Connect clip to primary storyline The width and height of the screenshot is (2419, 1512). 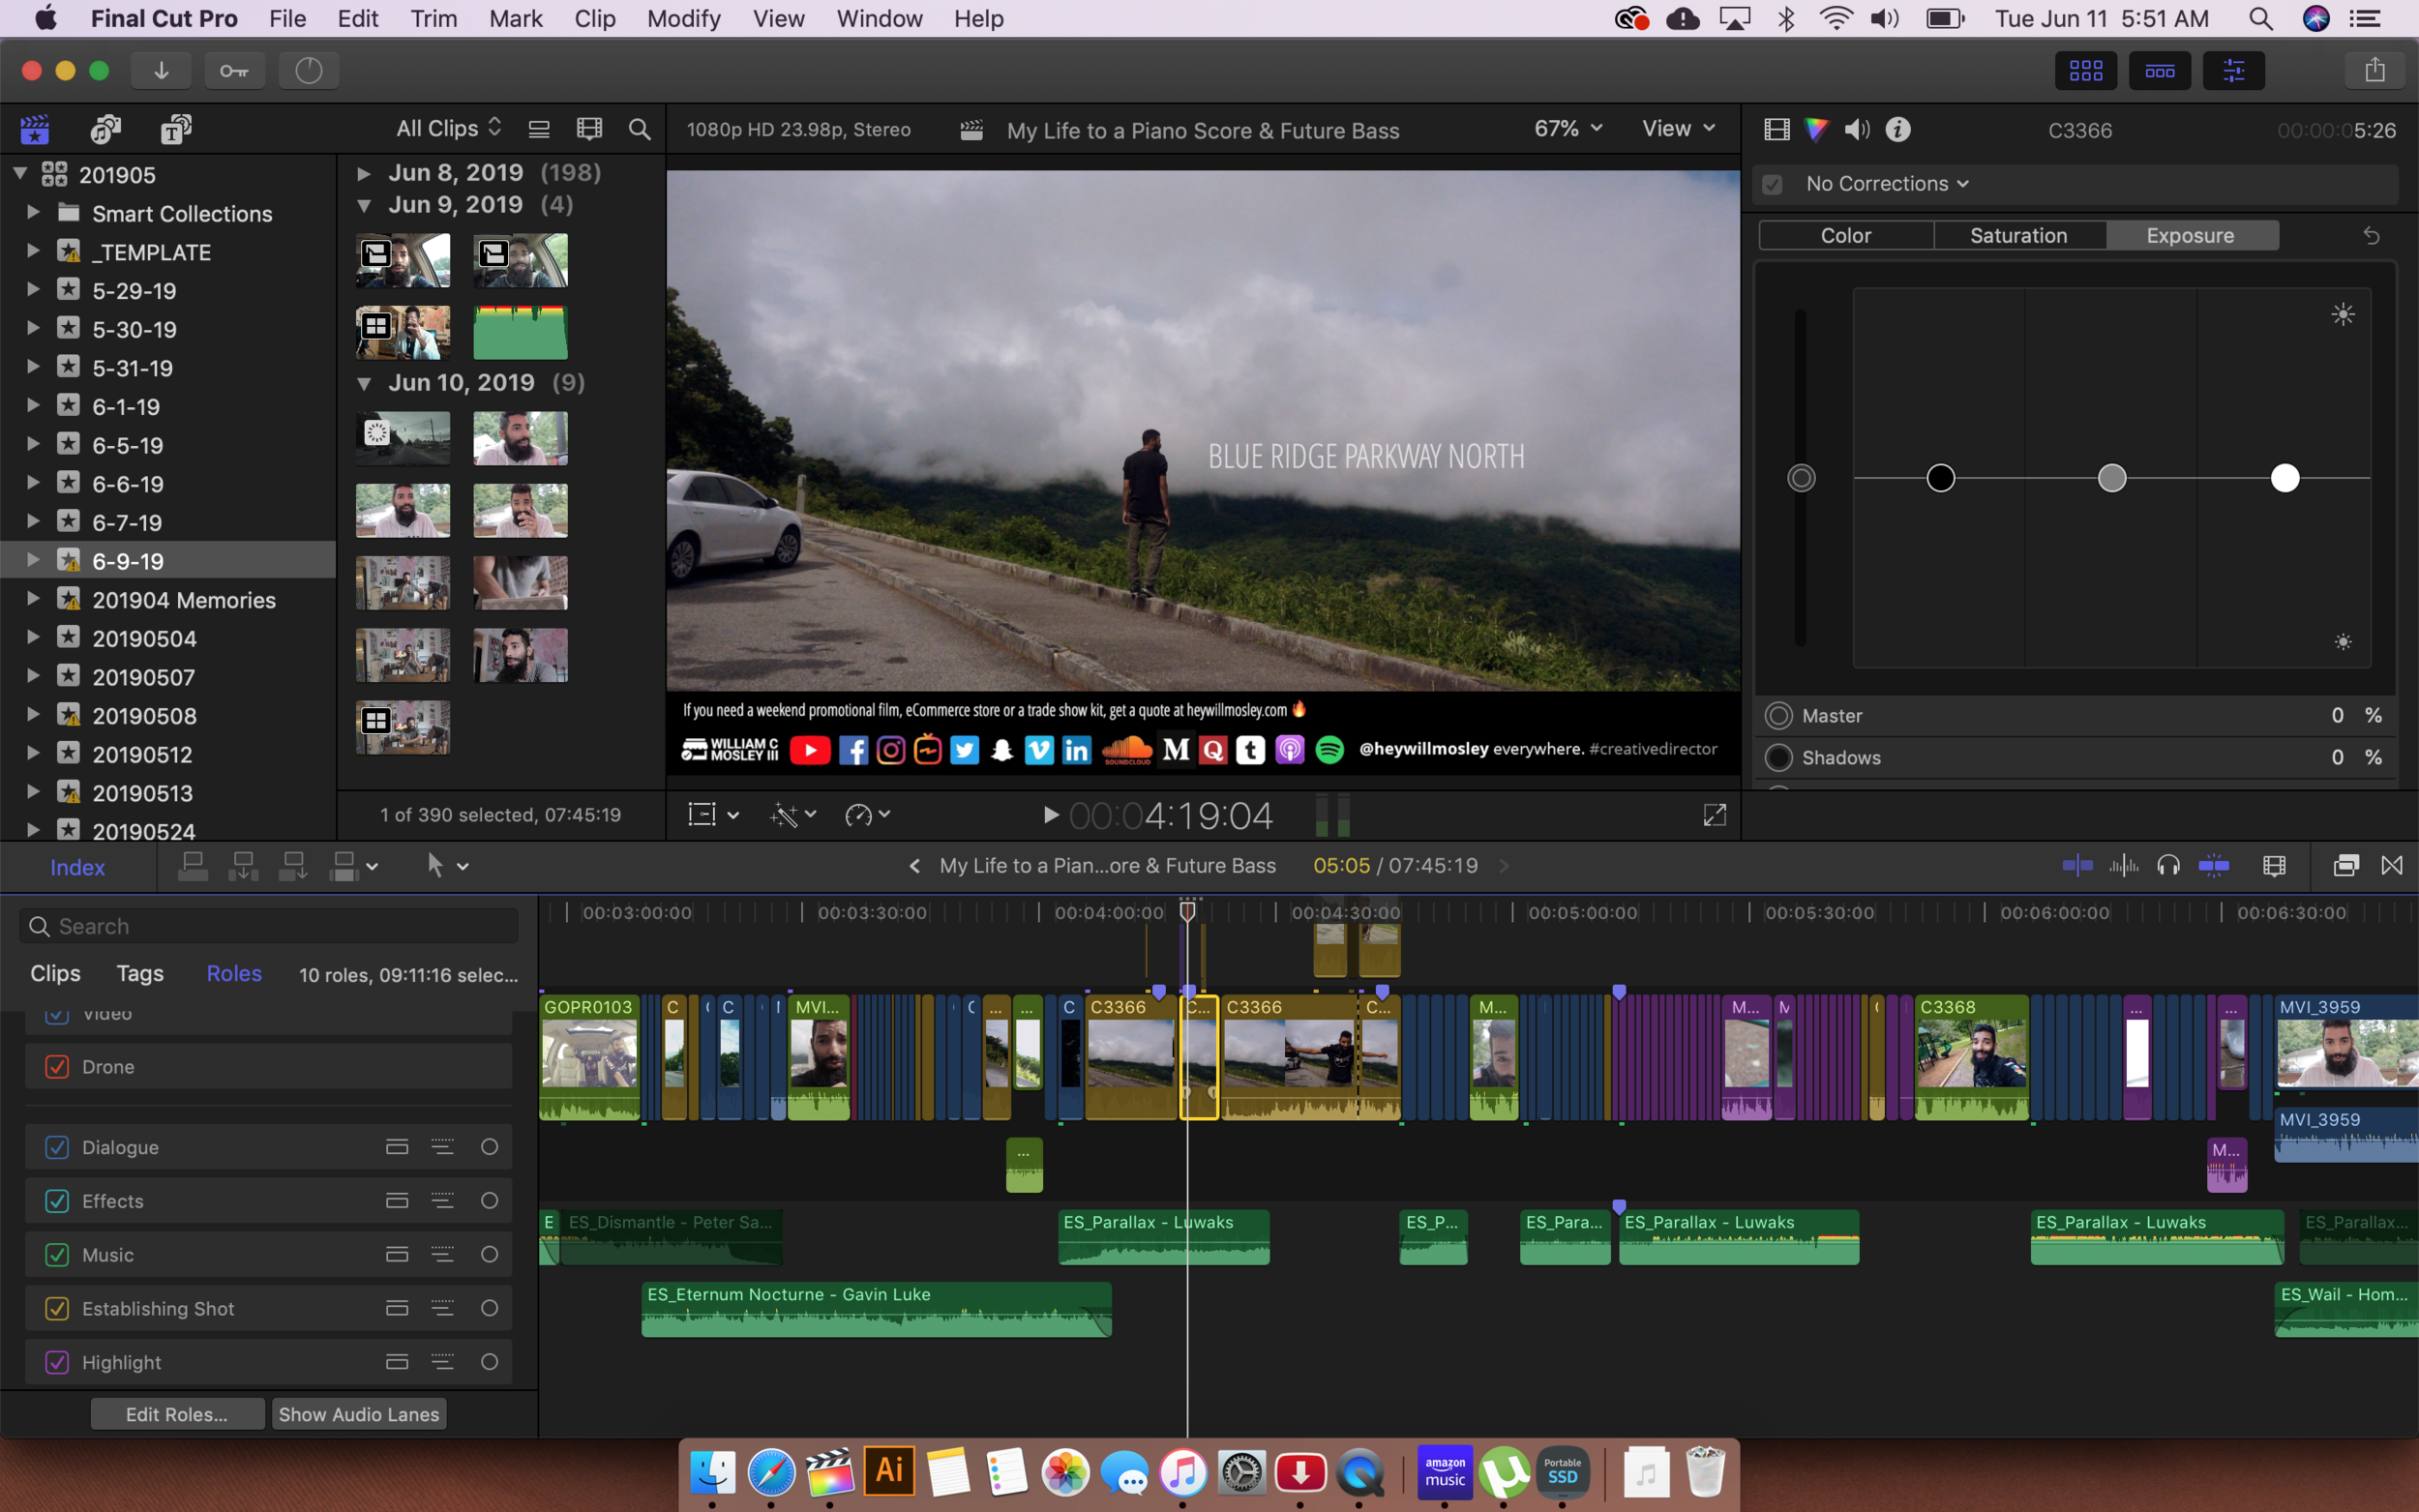click(x=192, y=866)
